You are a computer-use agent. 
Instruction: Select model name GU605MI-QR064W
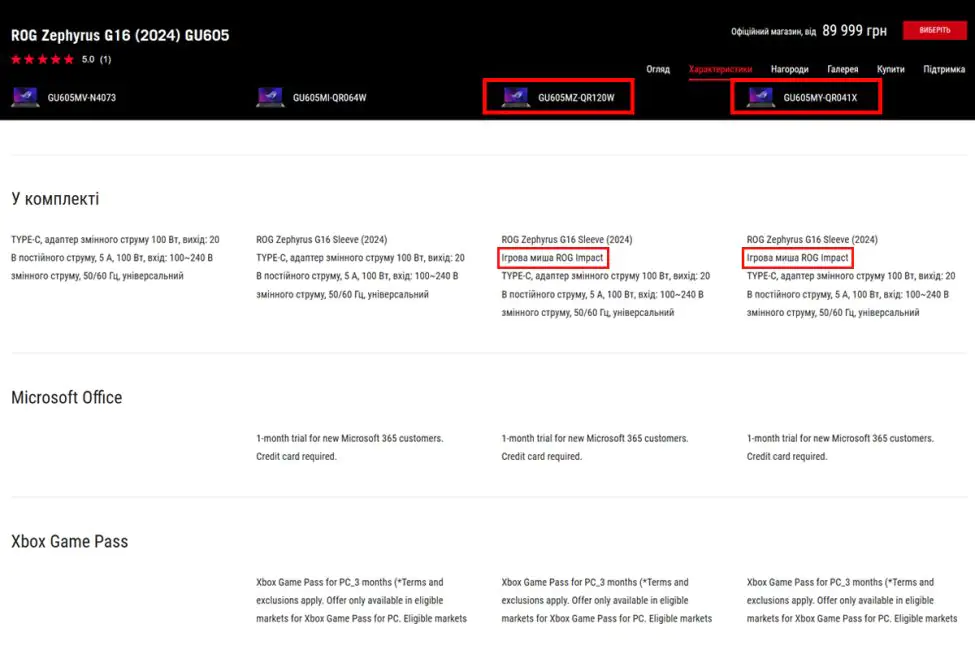click(330, 98)
